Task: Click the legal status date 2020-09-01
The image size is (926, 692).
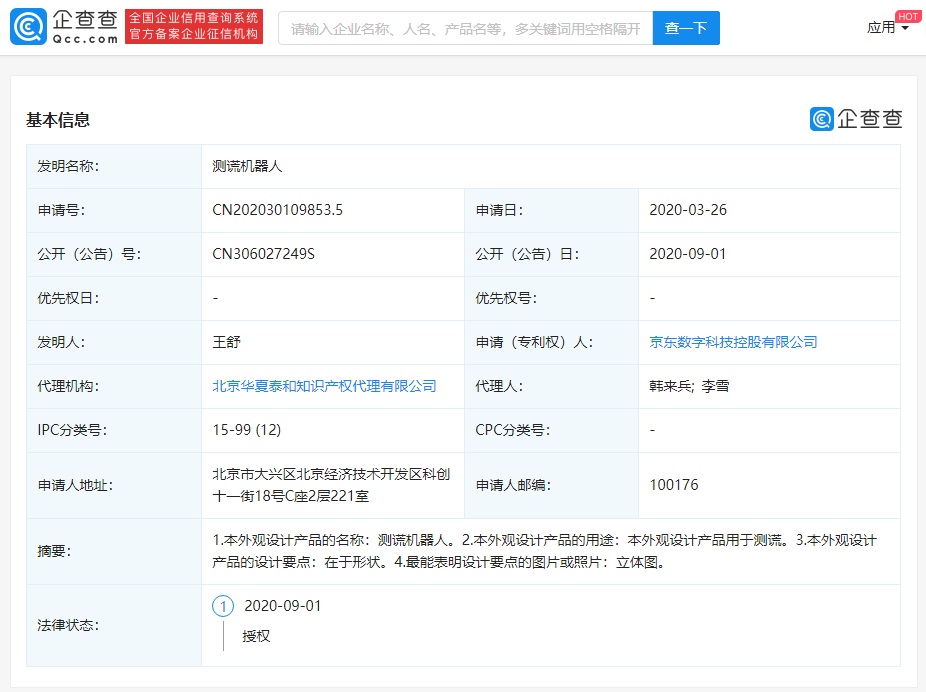Action: [x=283, y=606]
